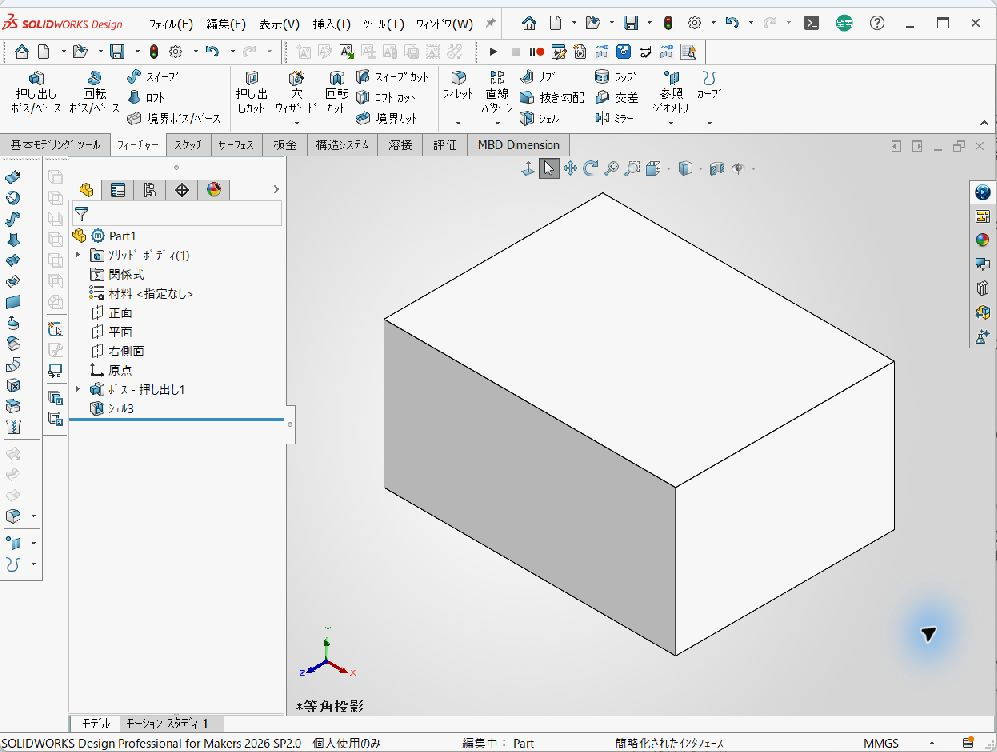Click the macro record button
This screenshot has height=752, width=997.
pyautogui.click(x=536, y=52)
